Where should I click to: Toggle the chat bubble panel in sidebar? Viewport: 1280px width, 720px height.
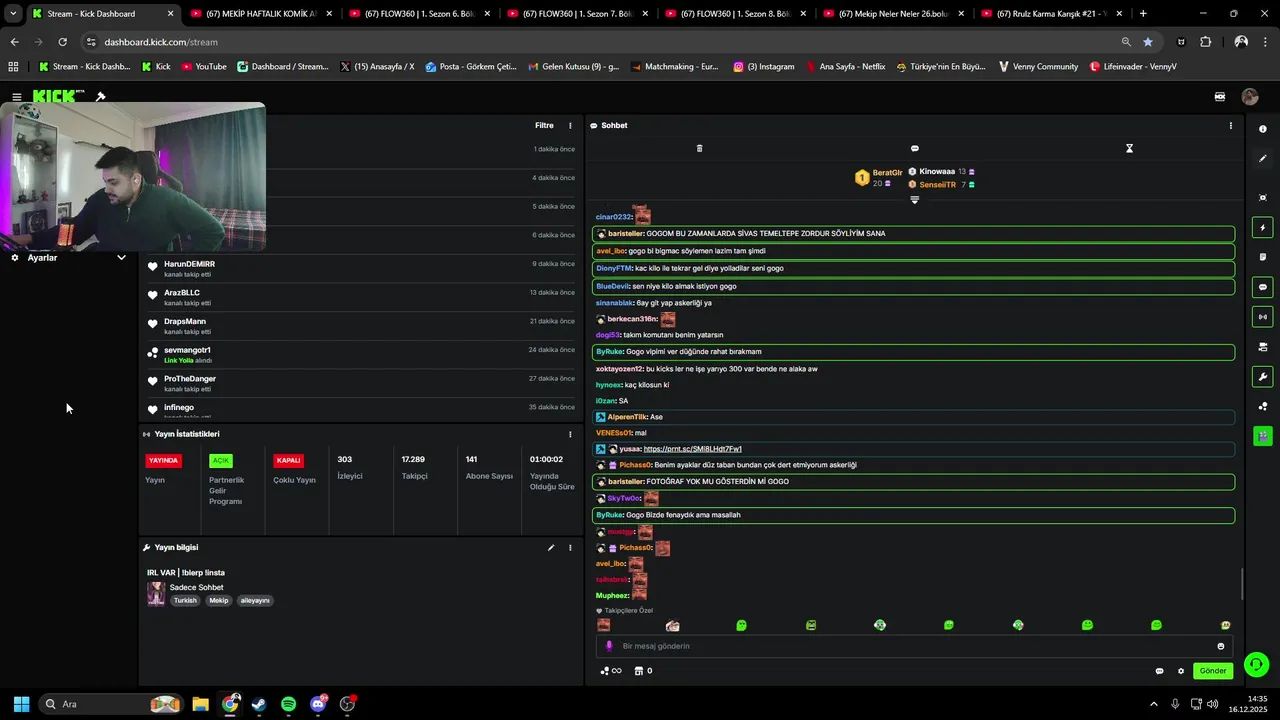1263,287
